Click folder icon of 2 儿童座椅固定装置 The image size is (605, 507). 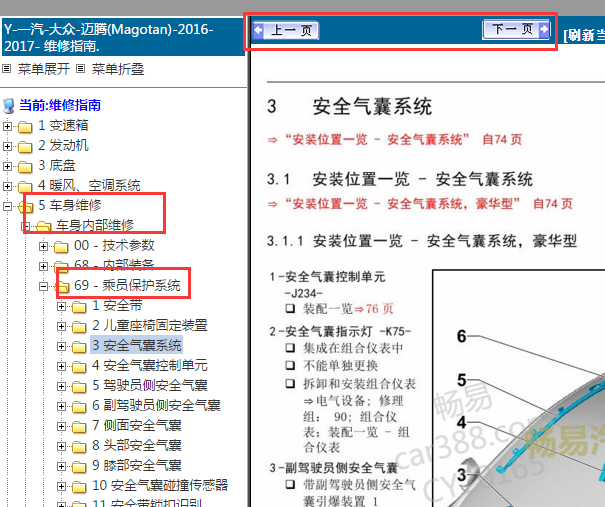coord(79,327)
